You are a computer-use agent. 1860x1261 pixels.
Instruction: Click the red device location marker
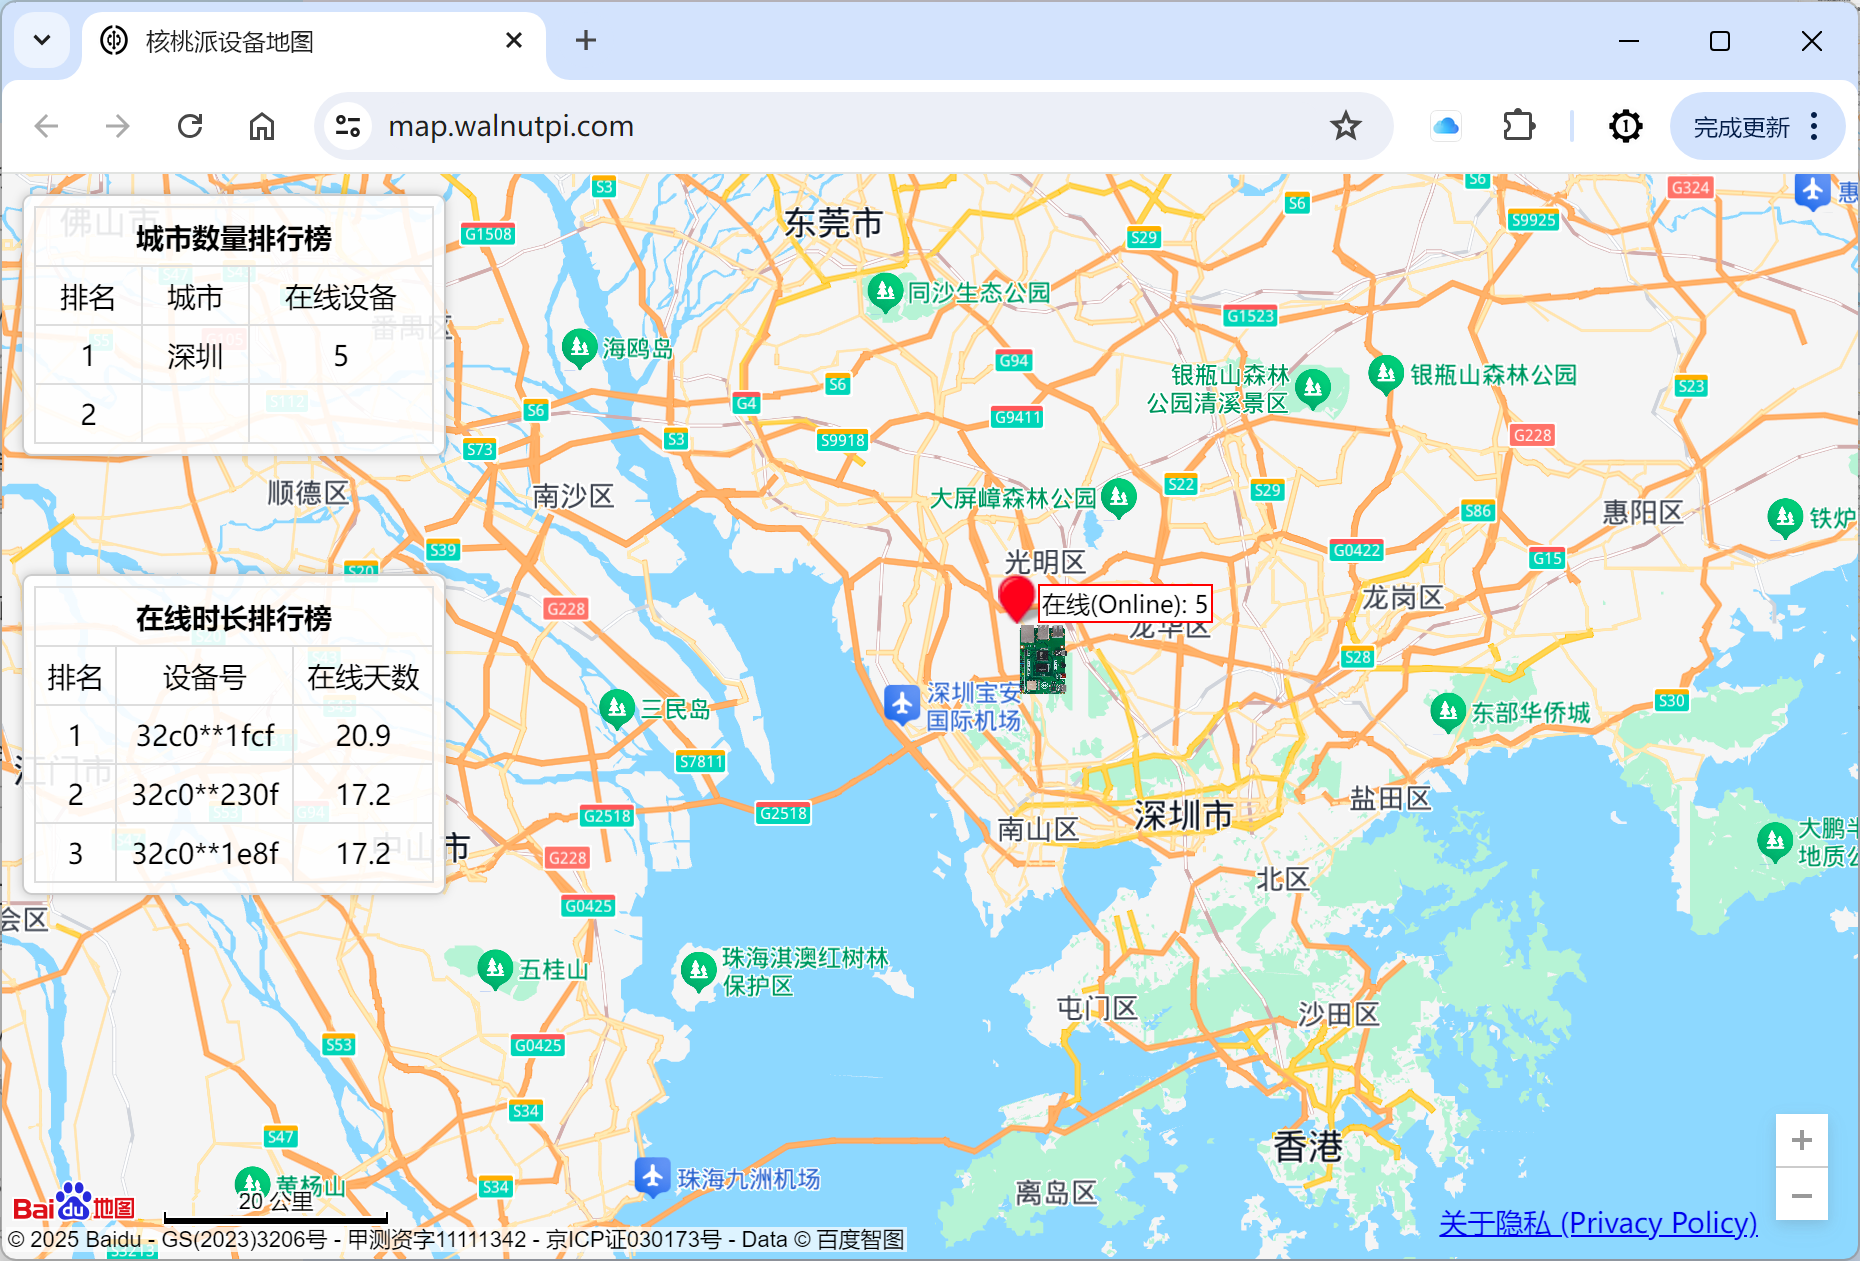(x=1017, y=598)
